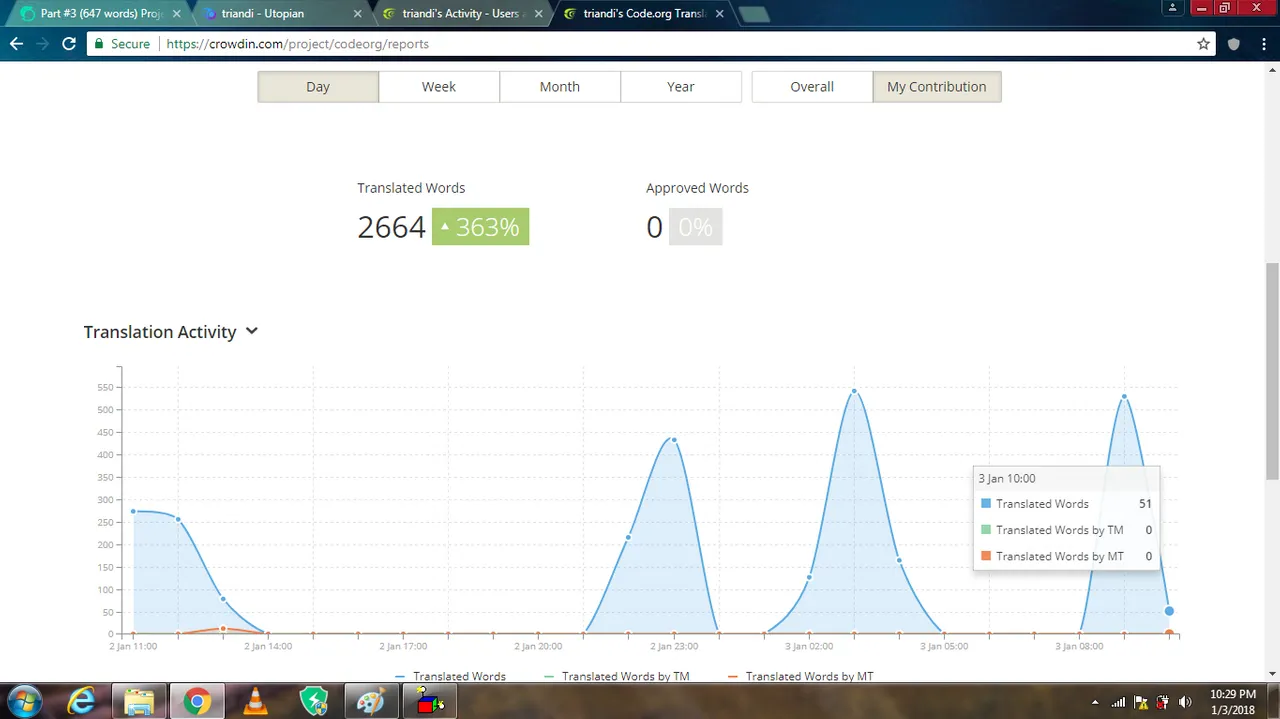The image size is (1280, 719).
Task: Close the 'triandi - Utopian' tab
Action: point(358,14)
